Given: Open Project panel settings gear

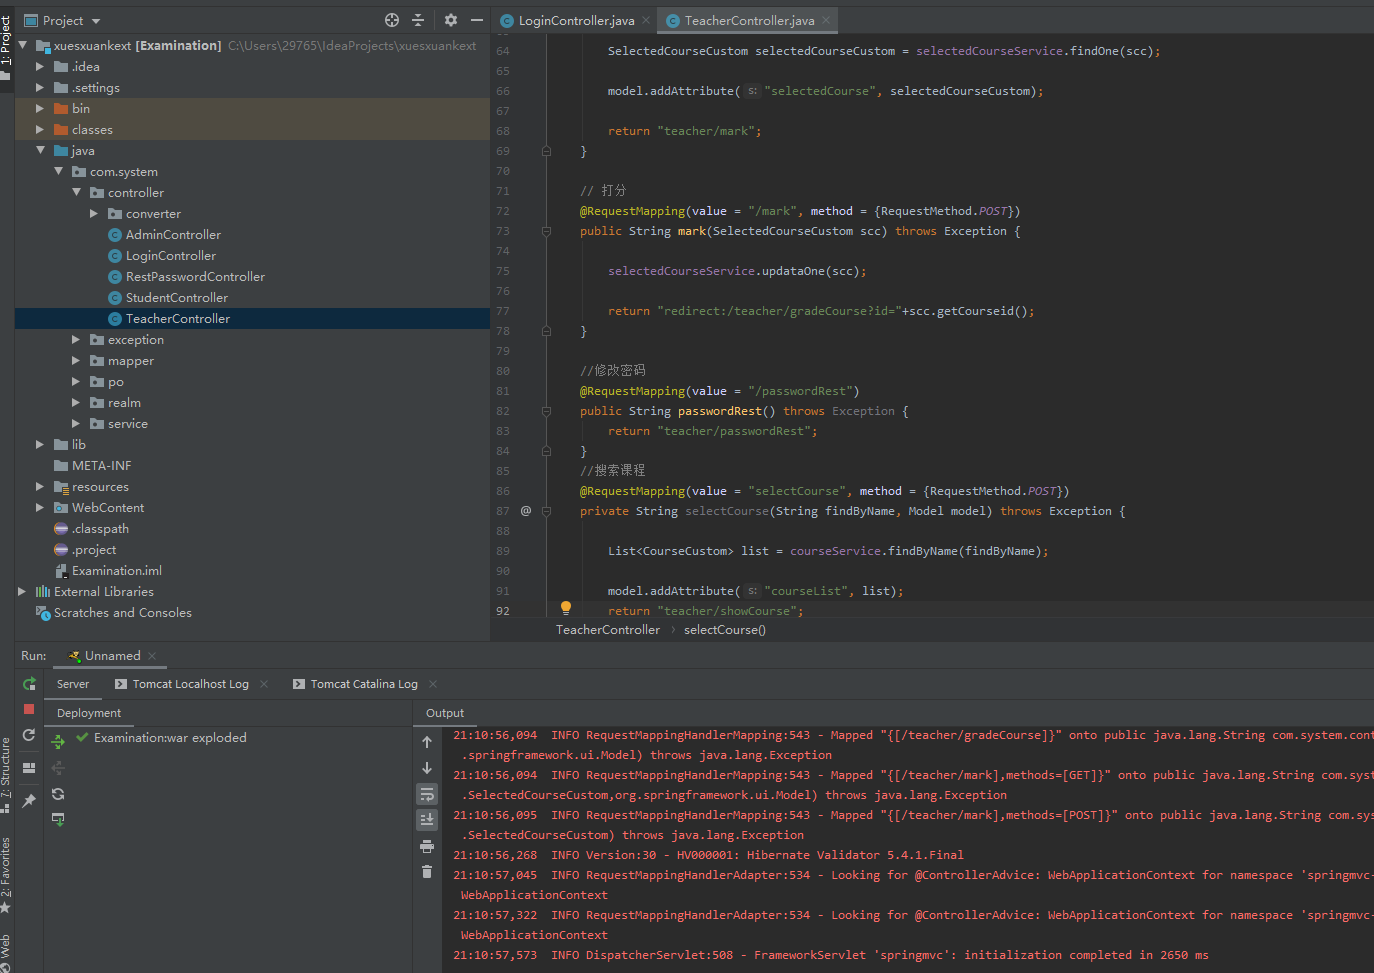Looking at the screenshot, I should tap(450, 20).
